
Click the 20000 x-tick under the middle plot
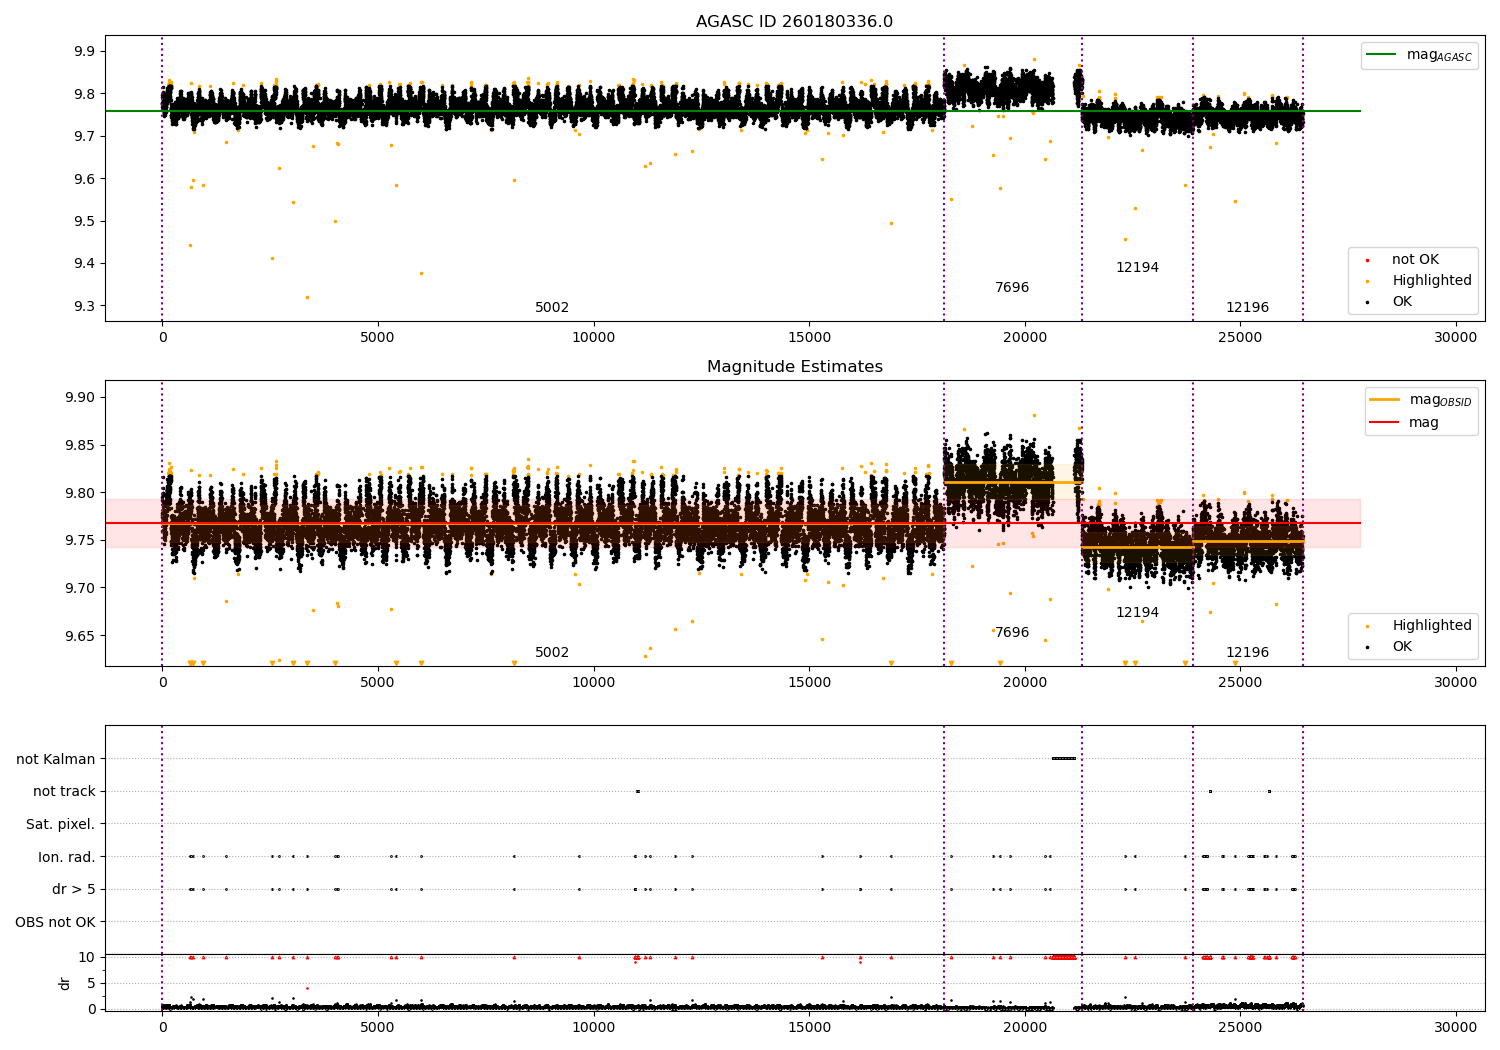point(1025,683)
